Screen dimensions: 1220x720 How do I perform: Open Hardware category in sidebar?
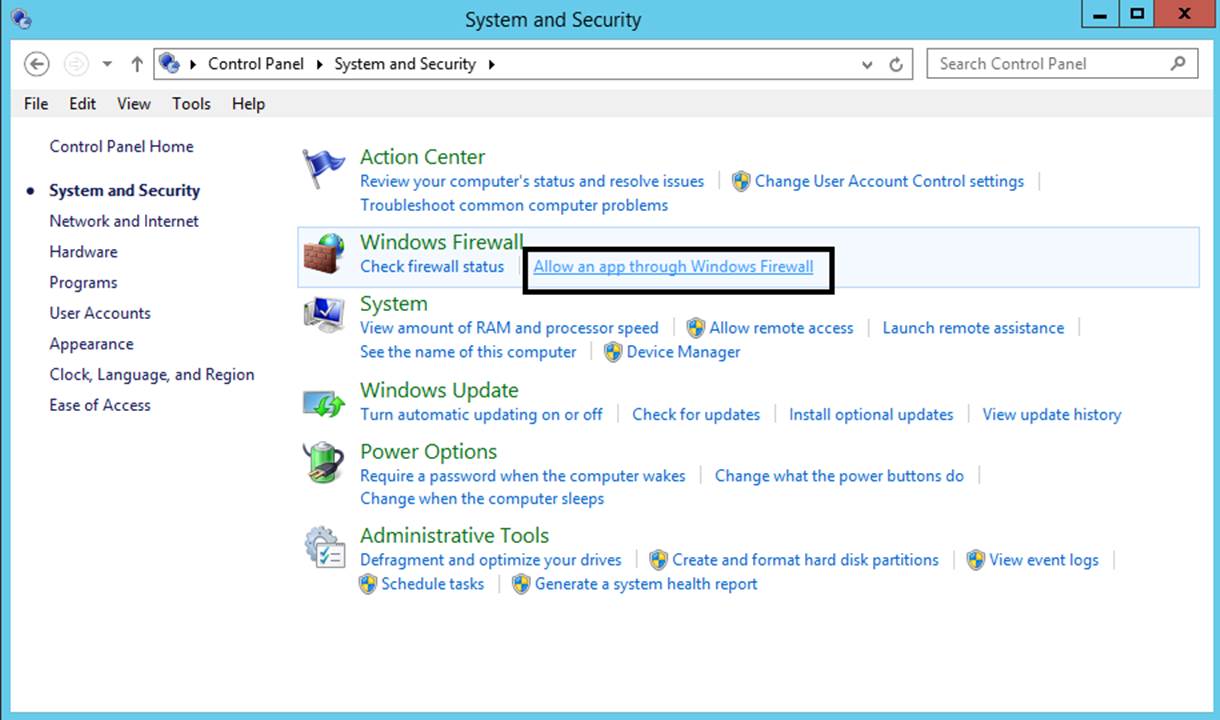(x=83, y=252)
